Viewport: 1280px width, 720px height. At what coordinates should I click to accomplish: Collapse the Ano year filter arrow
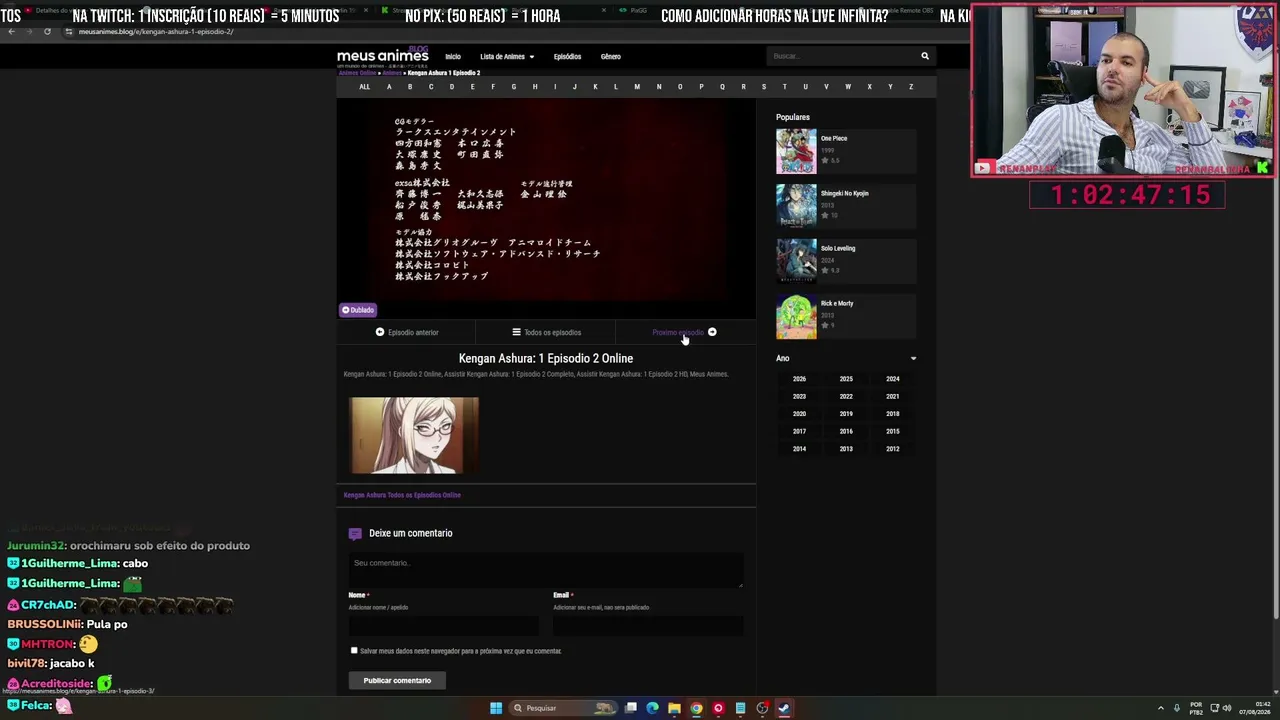coord(913,358)
